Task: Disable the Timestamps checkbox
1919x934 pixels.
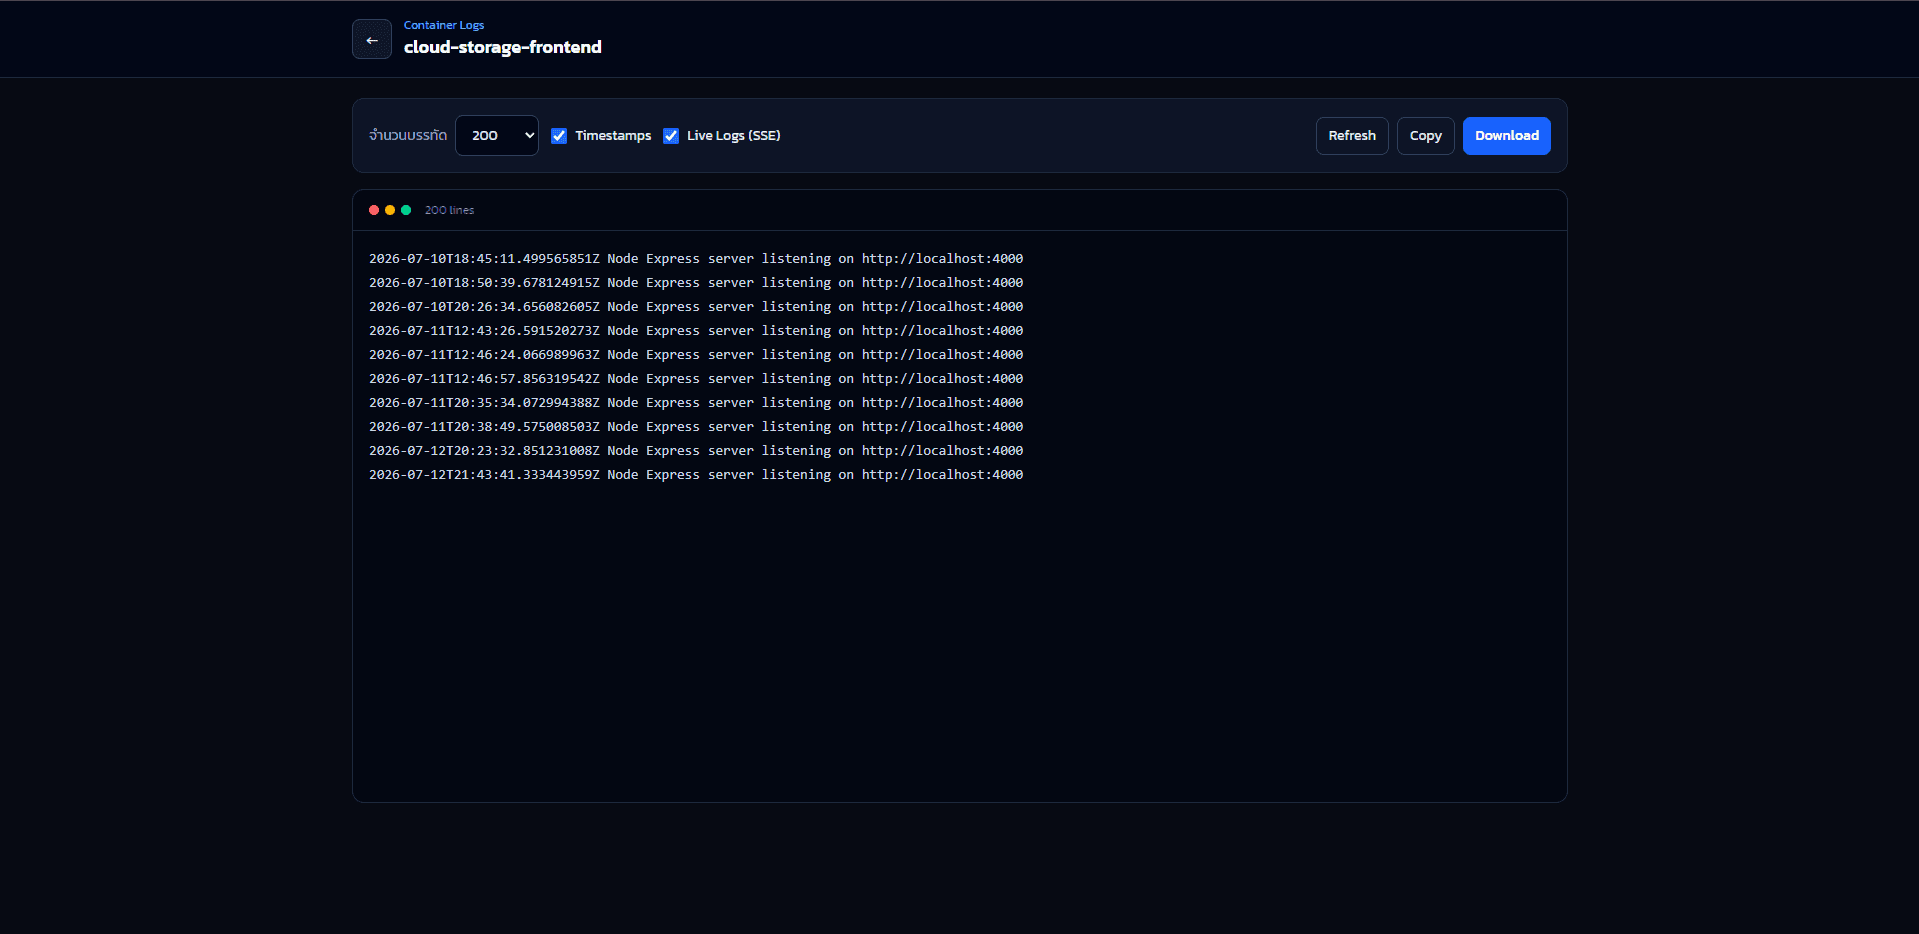Action: (559, 136)
